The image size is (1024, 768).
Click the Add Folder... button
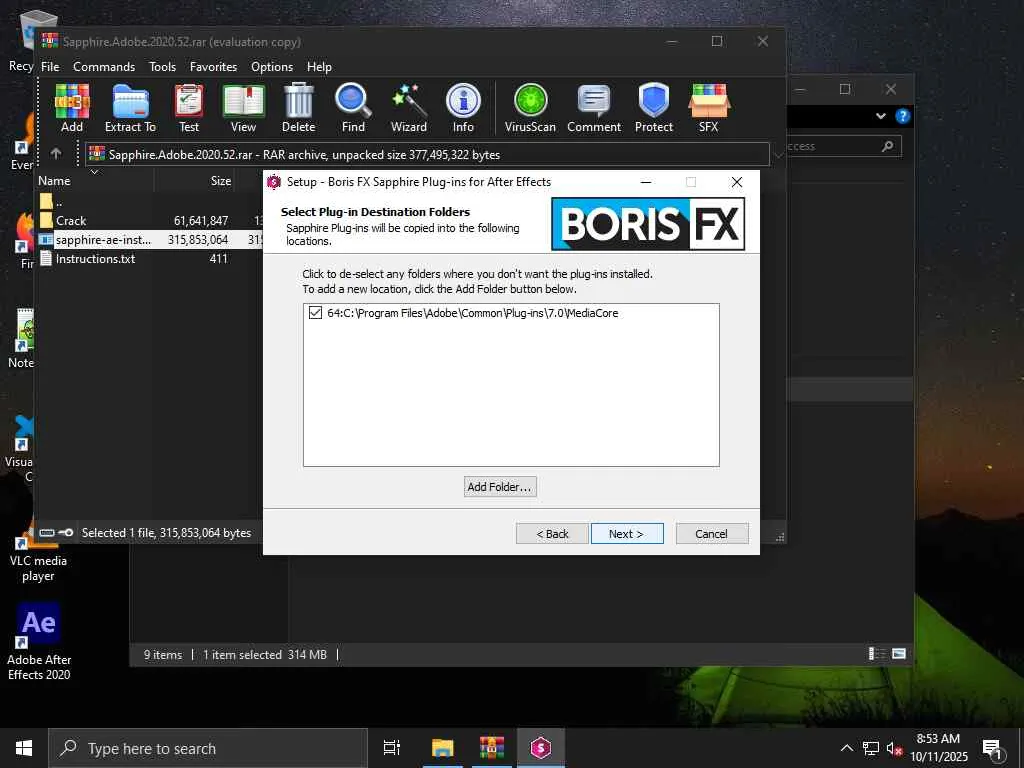[x=500, y=487]
